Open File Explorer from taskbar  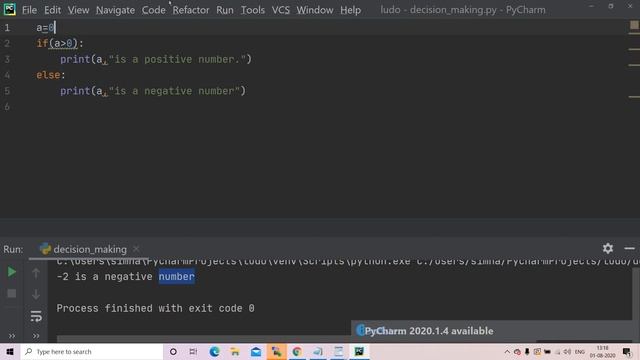[235, 351]
